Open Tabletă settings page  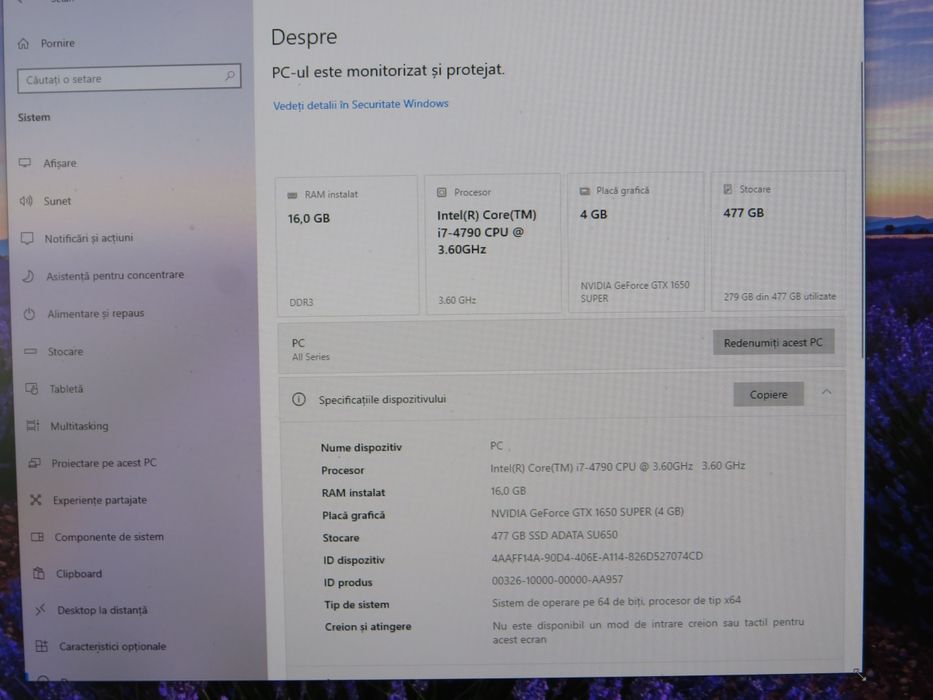click(x=66, y=389)
